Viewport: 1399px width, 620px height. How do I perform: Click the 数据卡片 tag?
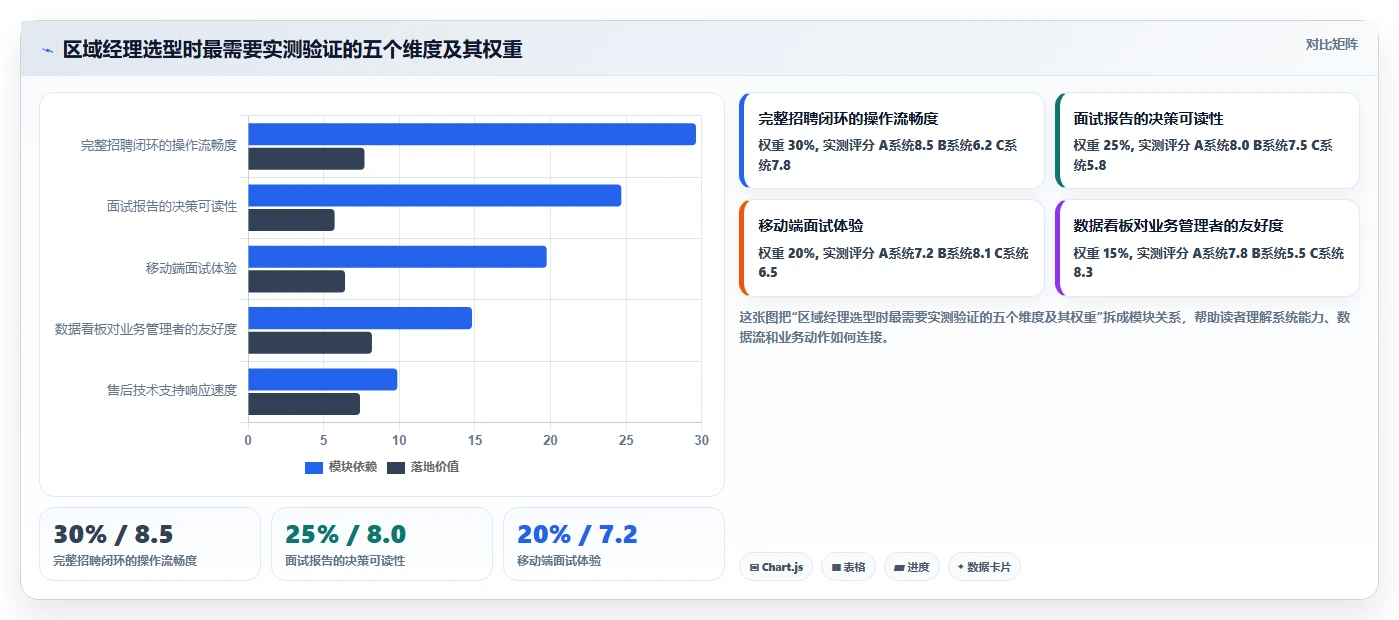point(984,567)
